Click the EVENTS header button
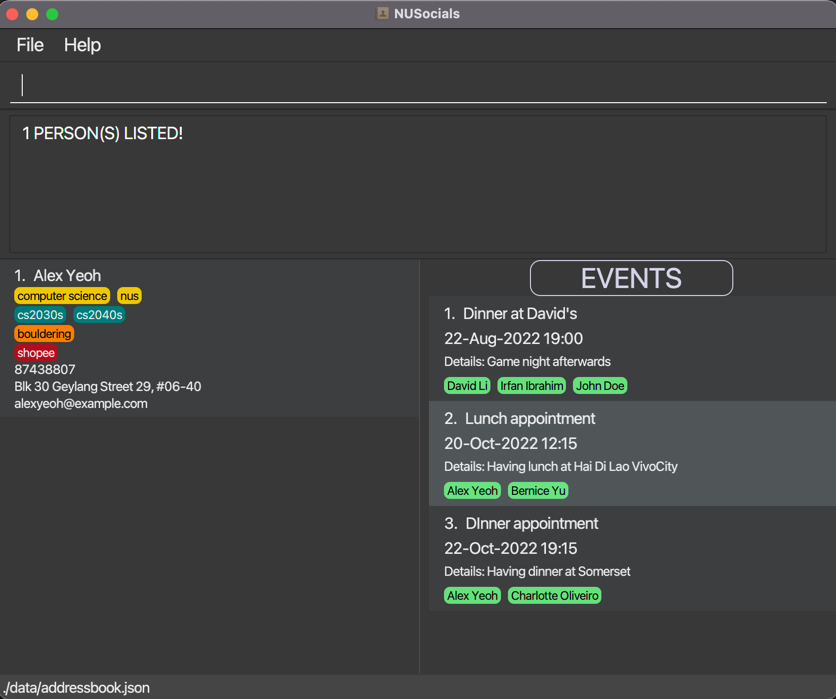Viewport: 836px width, 699px height. [631, 278]
